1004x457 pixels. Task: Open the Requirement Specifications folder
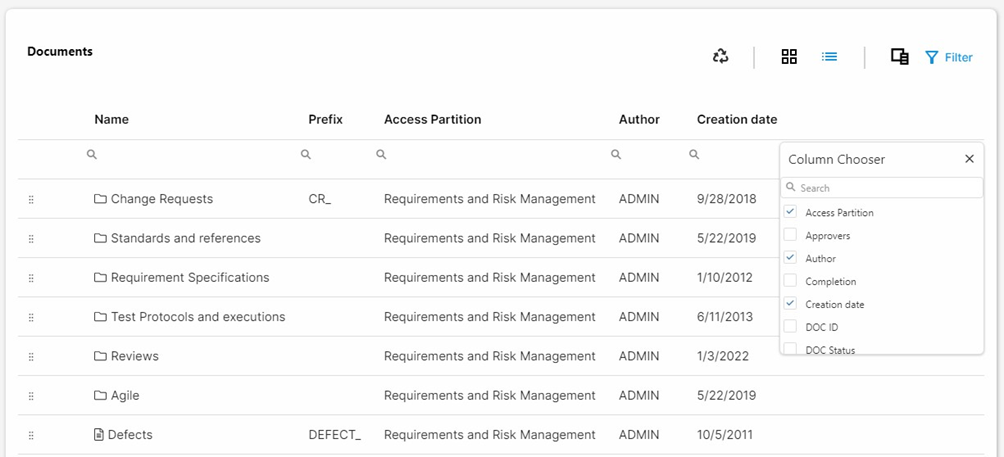coord(189,277)
